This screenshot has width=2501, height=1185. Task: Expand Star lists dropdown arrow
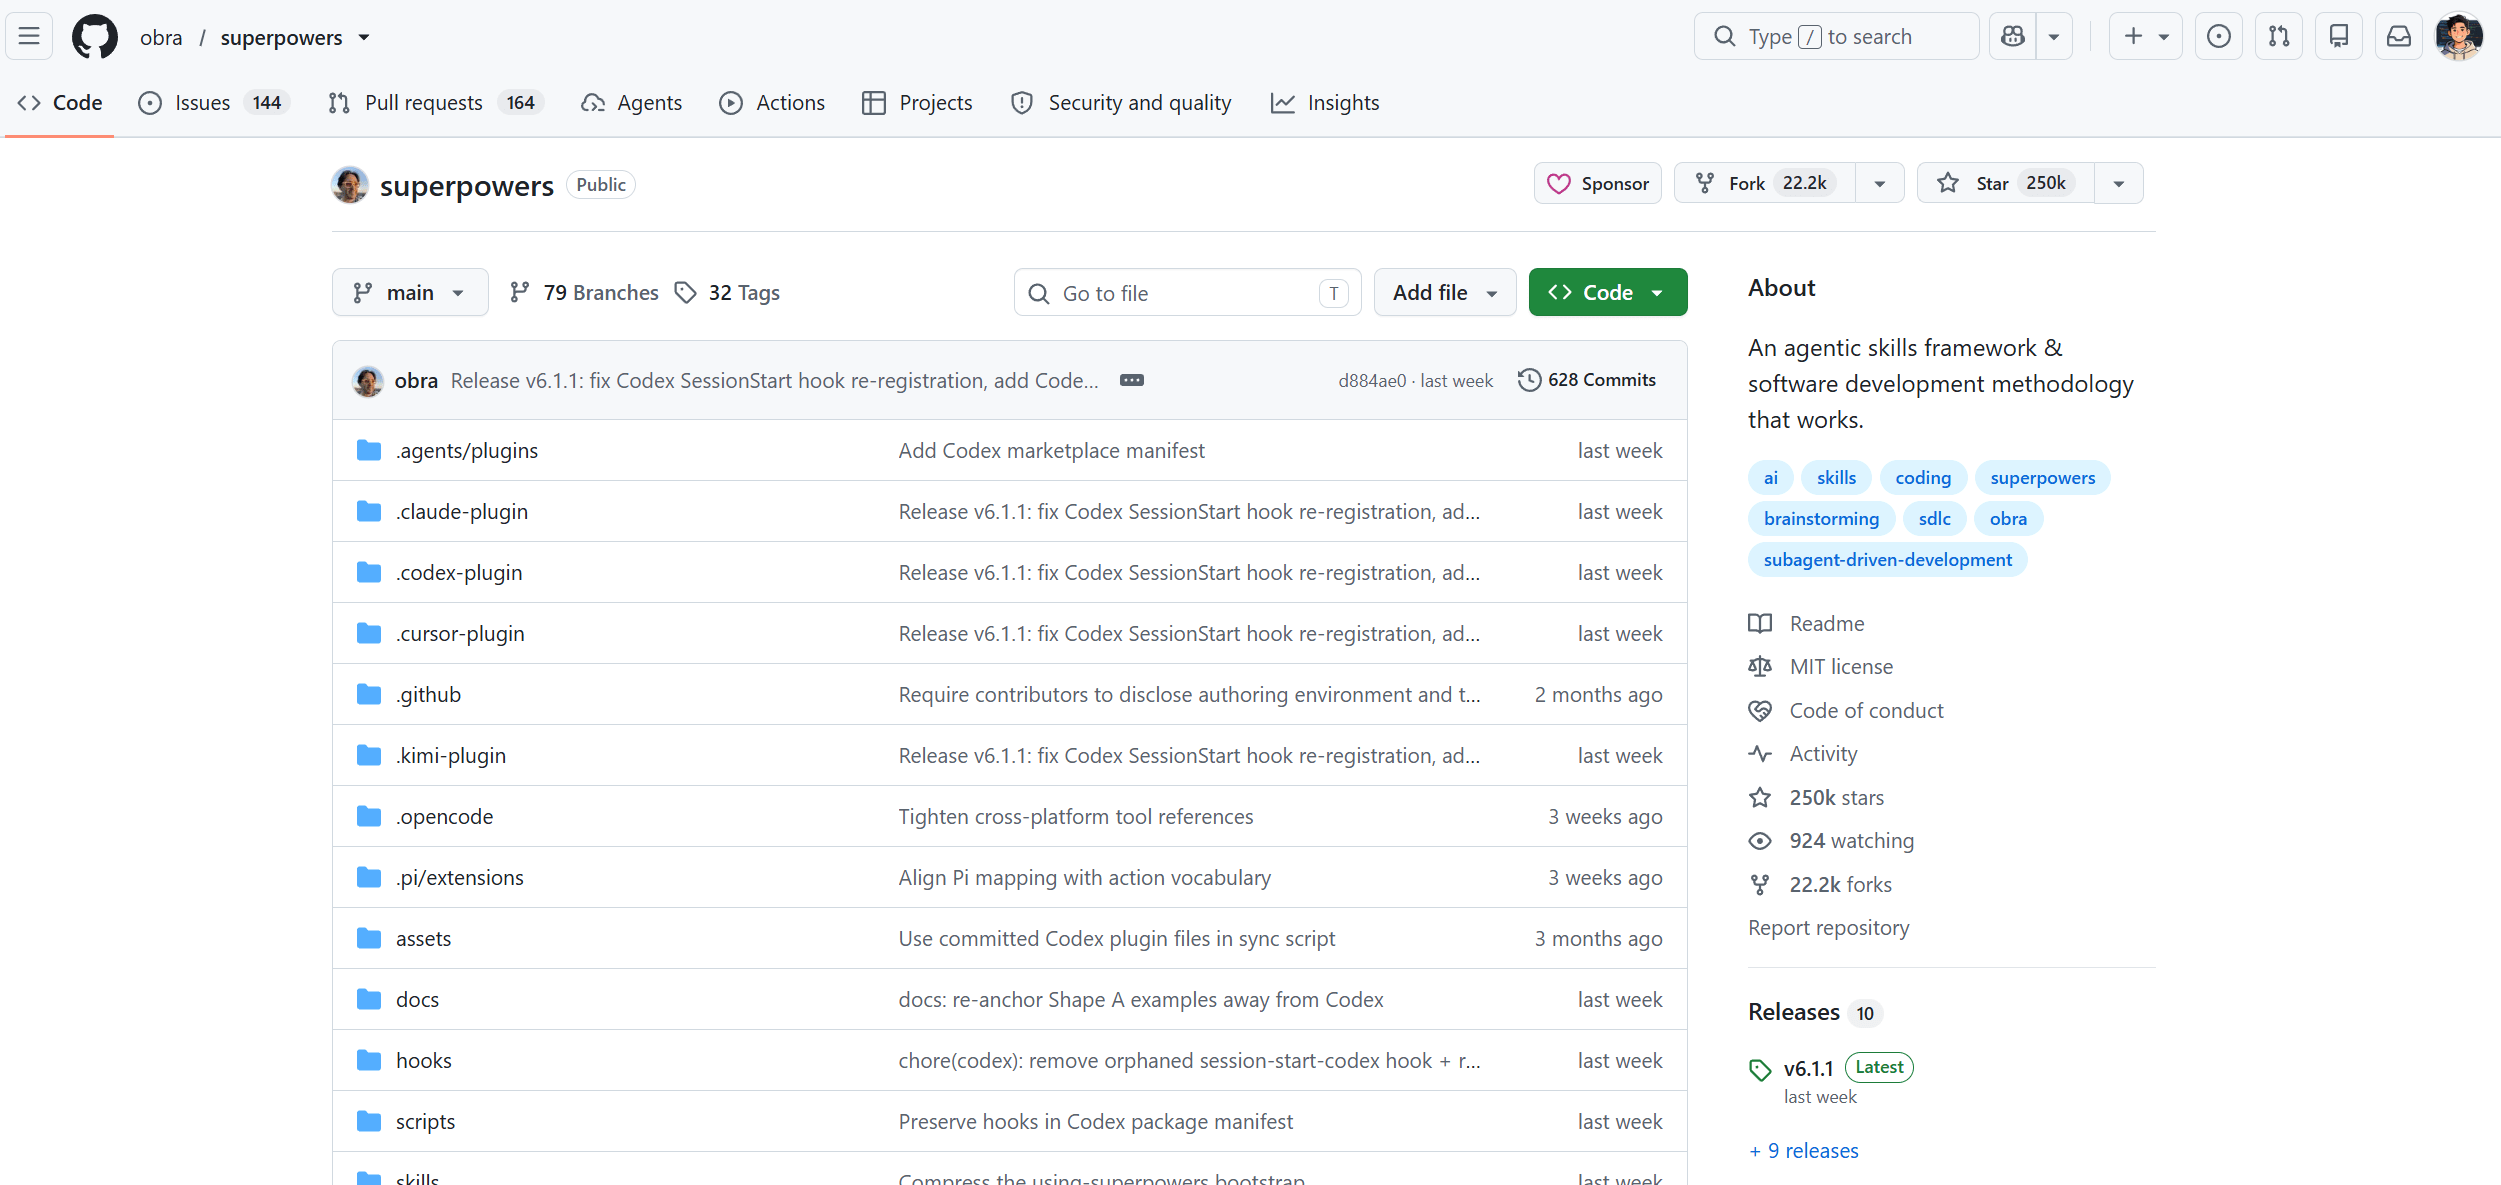tap(2119, 183)
